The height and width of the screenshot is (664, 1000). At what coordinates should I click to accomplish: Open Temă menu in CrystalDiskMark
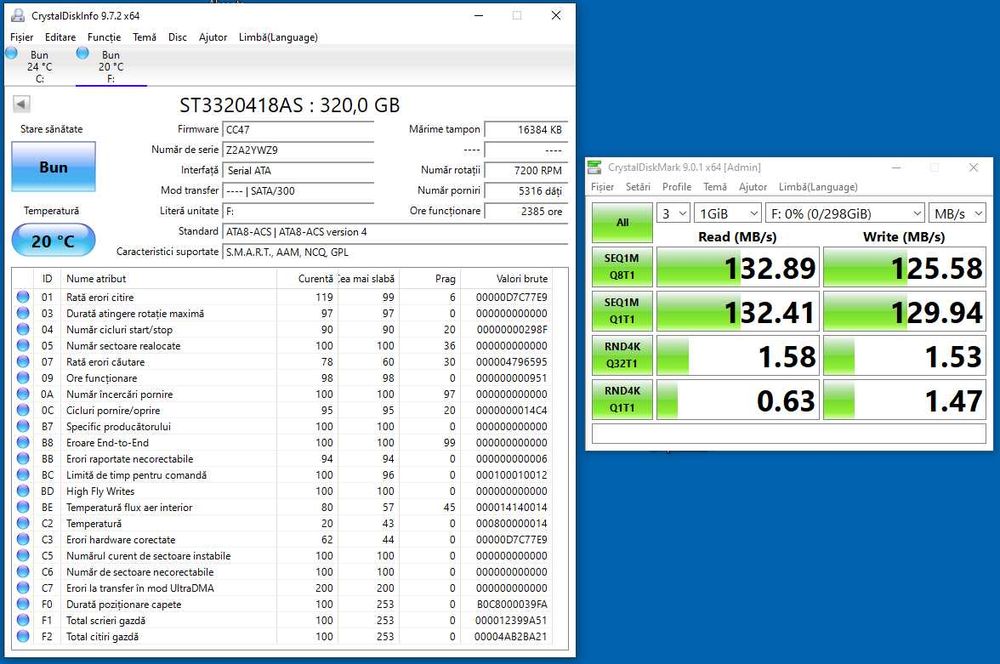(x=715, y=187)
